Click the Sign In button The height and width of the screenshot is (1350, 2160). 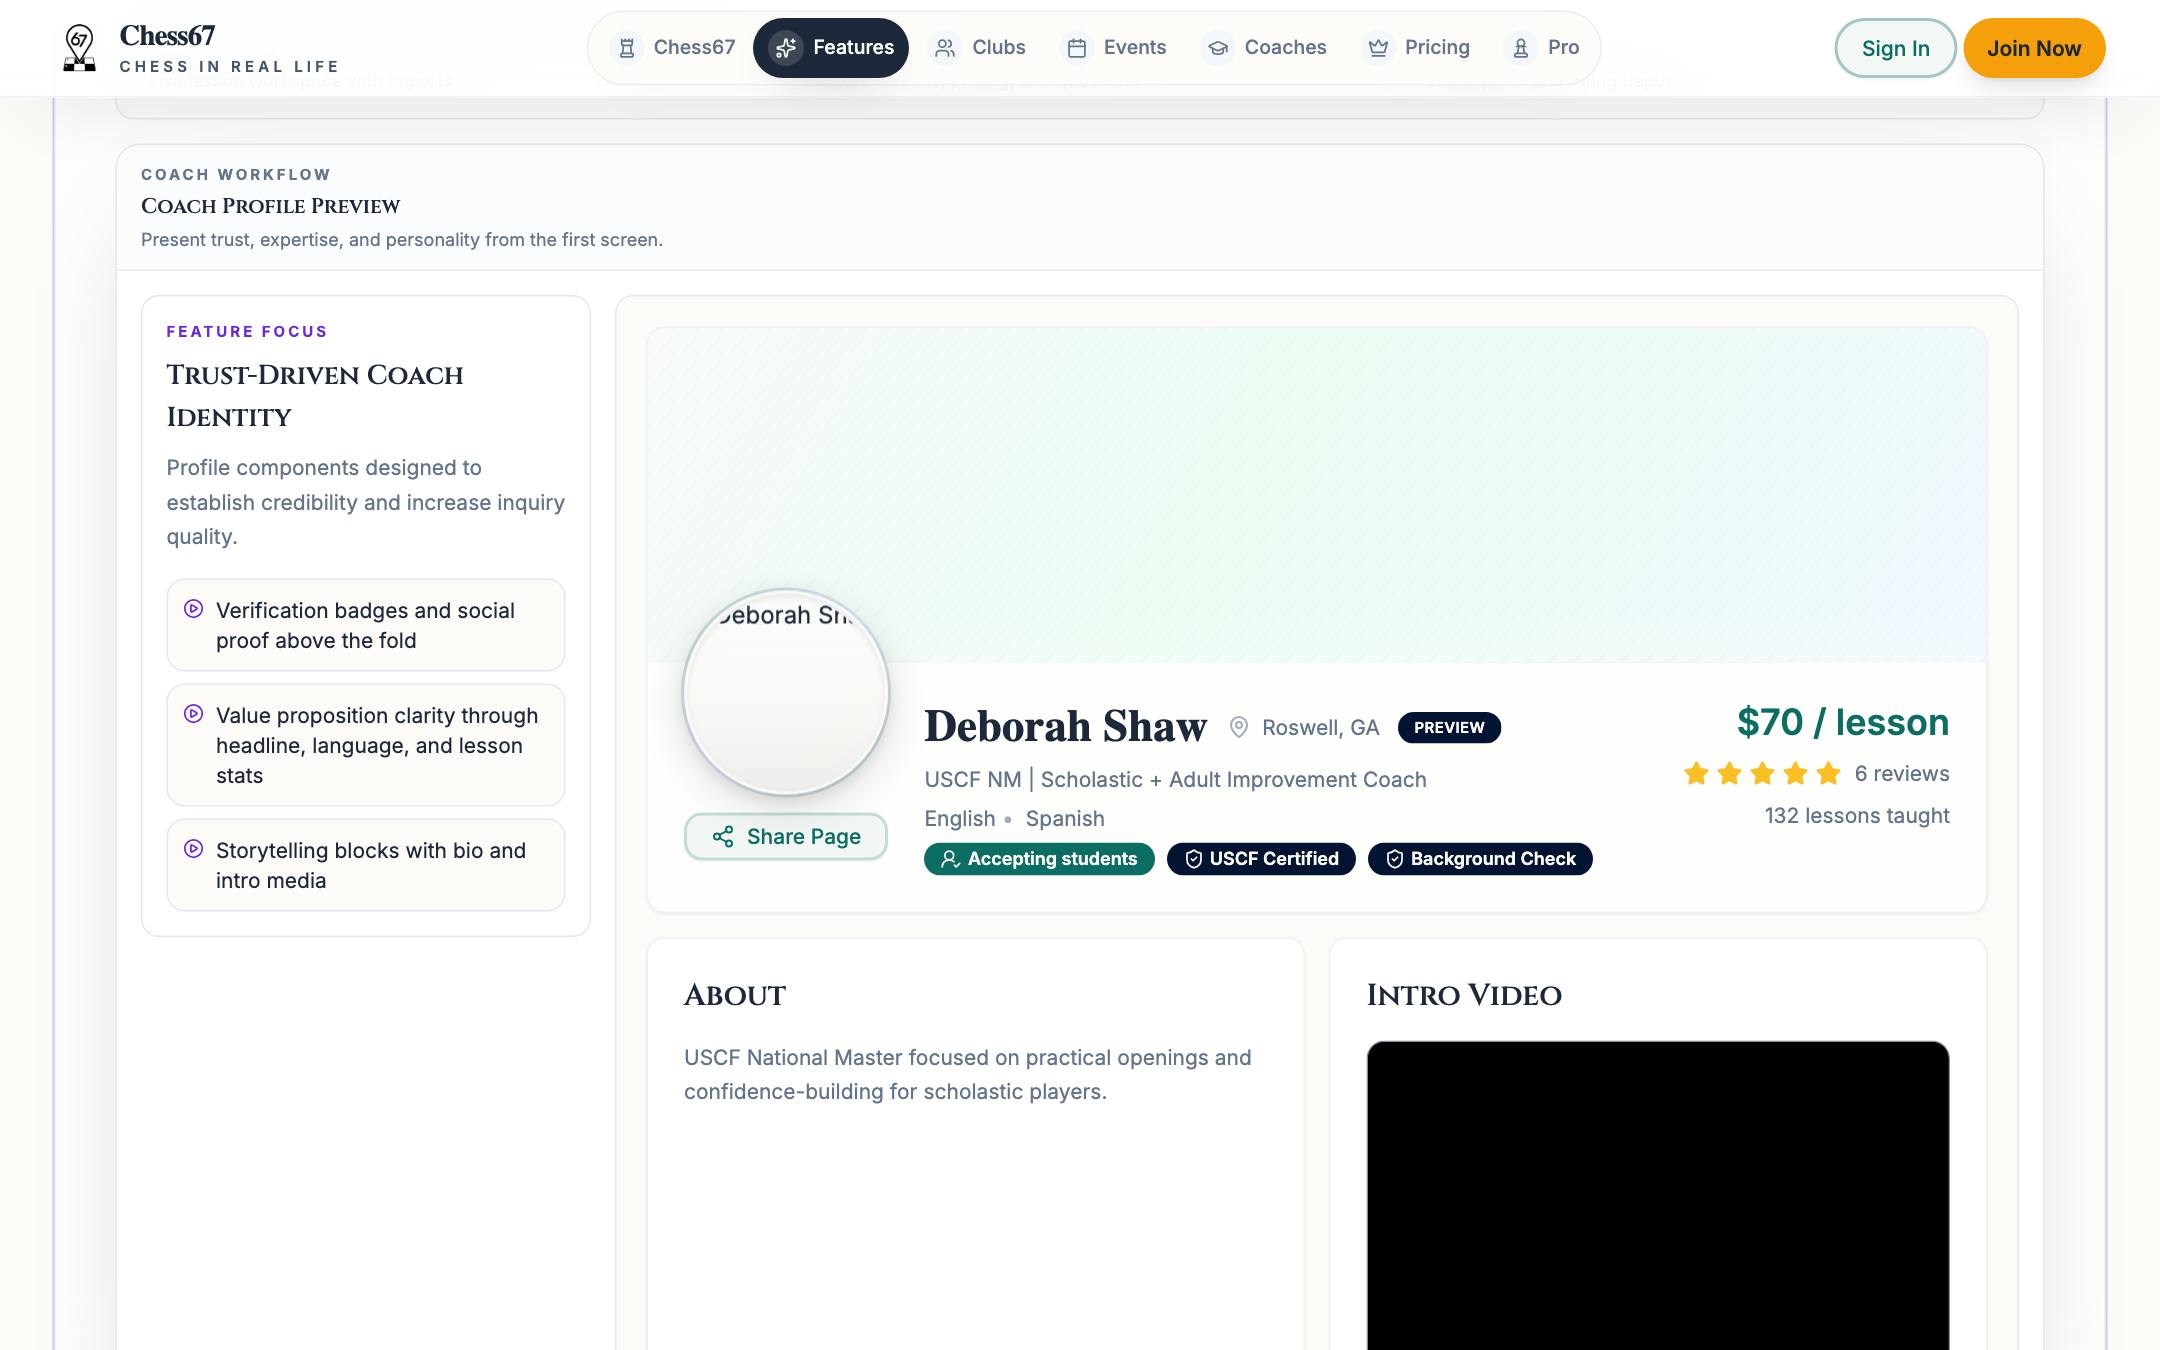tap(1895, 48)
